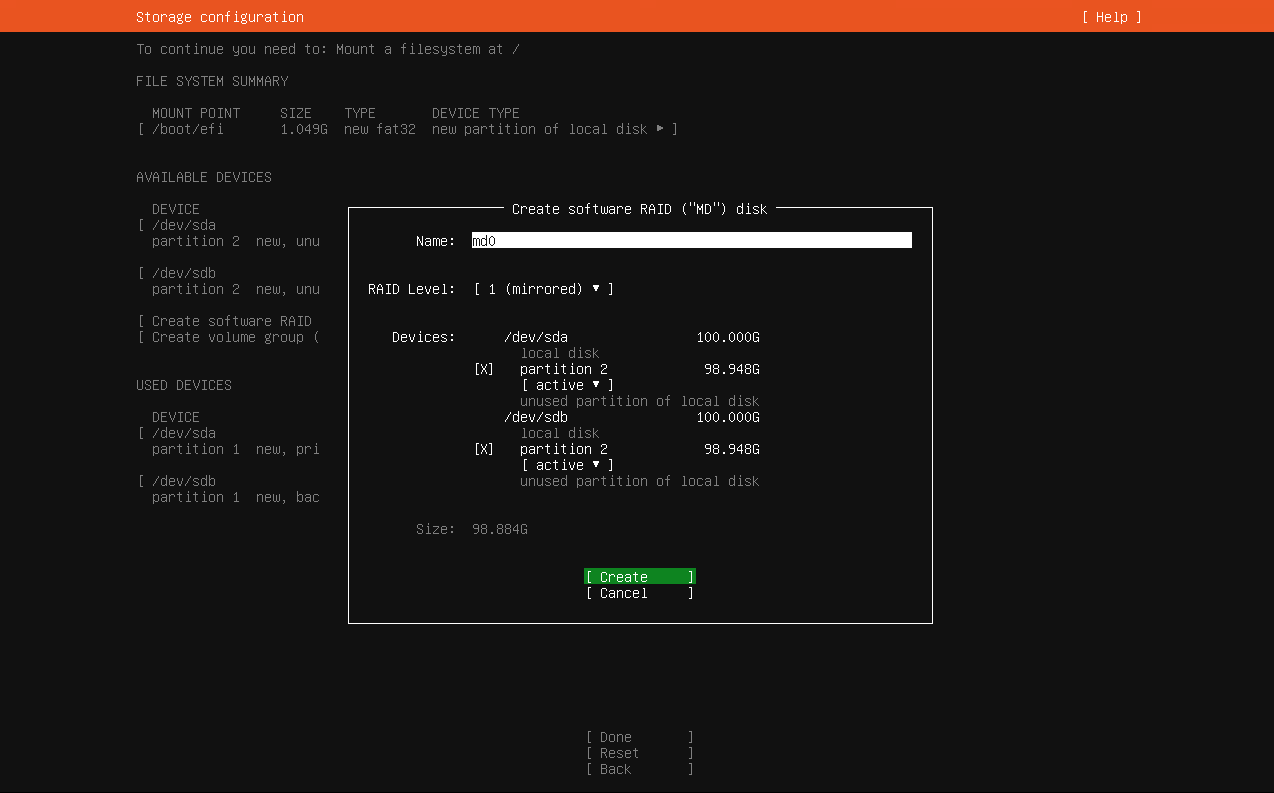Click the Done button

640,737
